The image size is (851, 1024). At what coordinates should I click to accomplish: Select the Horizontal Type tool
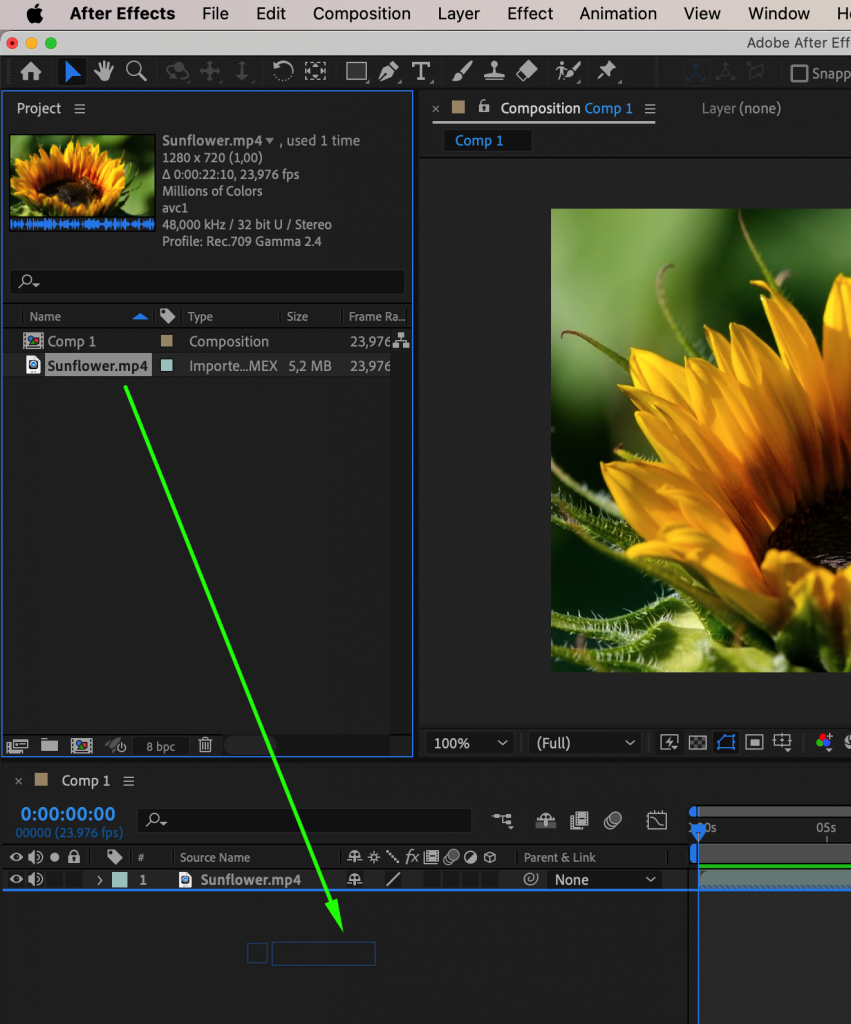(421, 71)
